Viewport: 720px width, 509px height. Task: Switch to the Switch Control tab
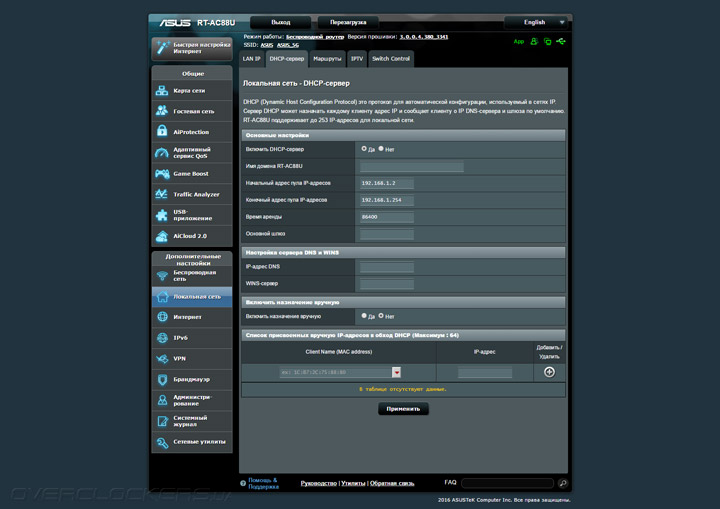tap(391, 59)
